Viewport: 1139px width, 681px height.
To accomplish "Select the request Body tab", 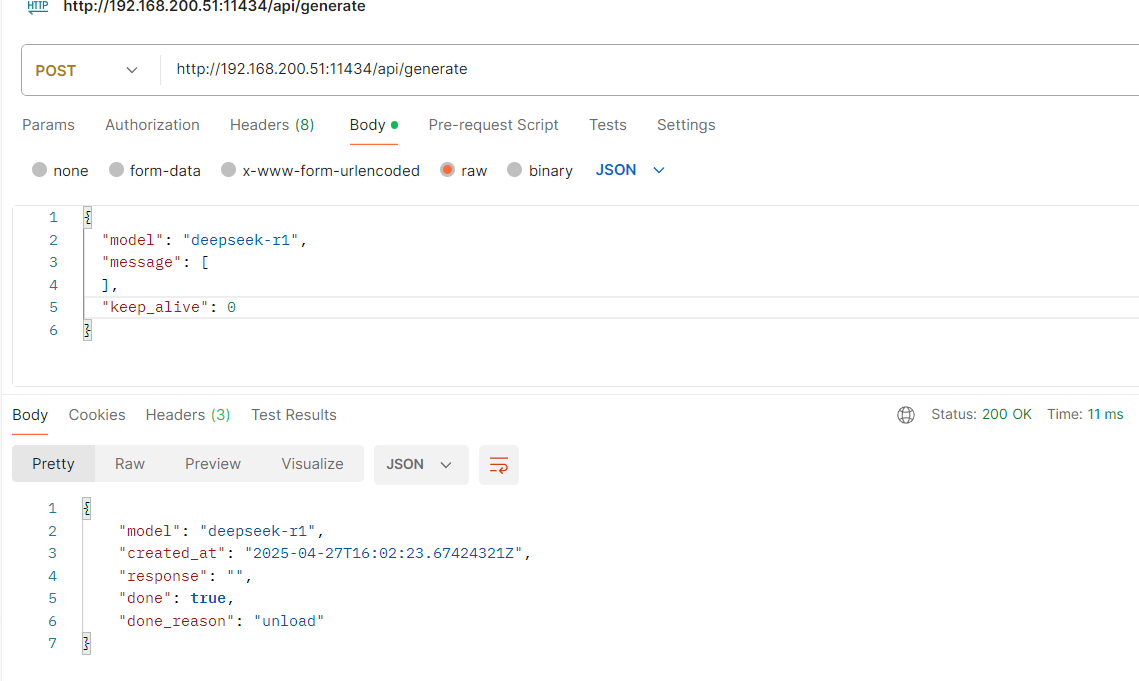I will point(373,125).
